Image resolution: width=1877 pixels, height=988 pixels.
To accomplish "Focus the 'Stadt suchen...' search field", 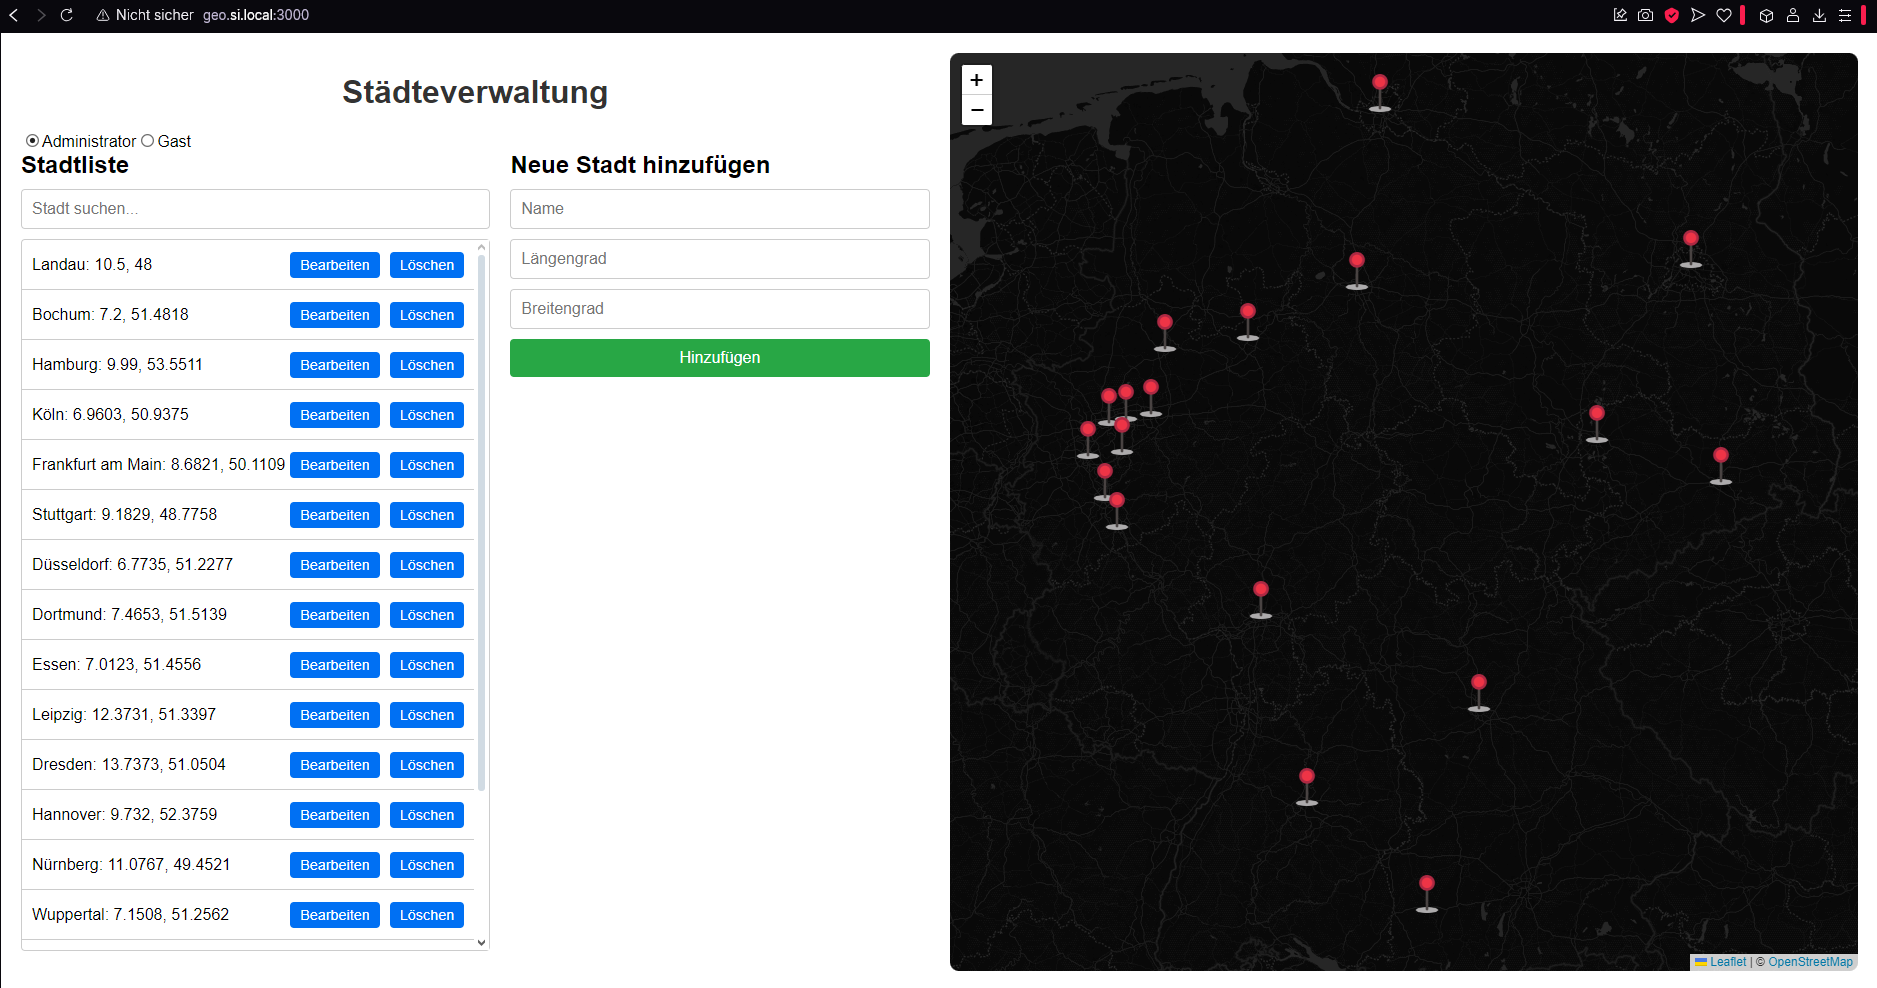I will pyautogui.click(x=255, y=209).
